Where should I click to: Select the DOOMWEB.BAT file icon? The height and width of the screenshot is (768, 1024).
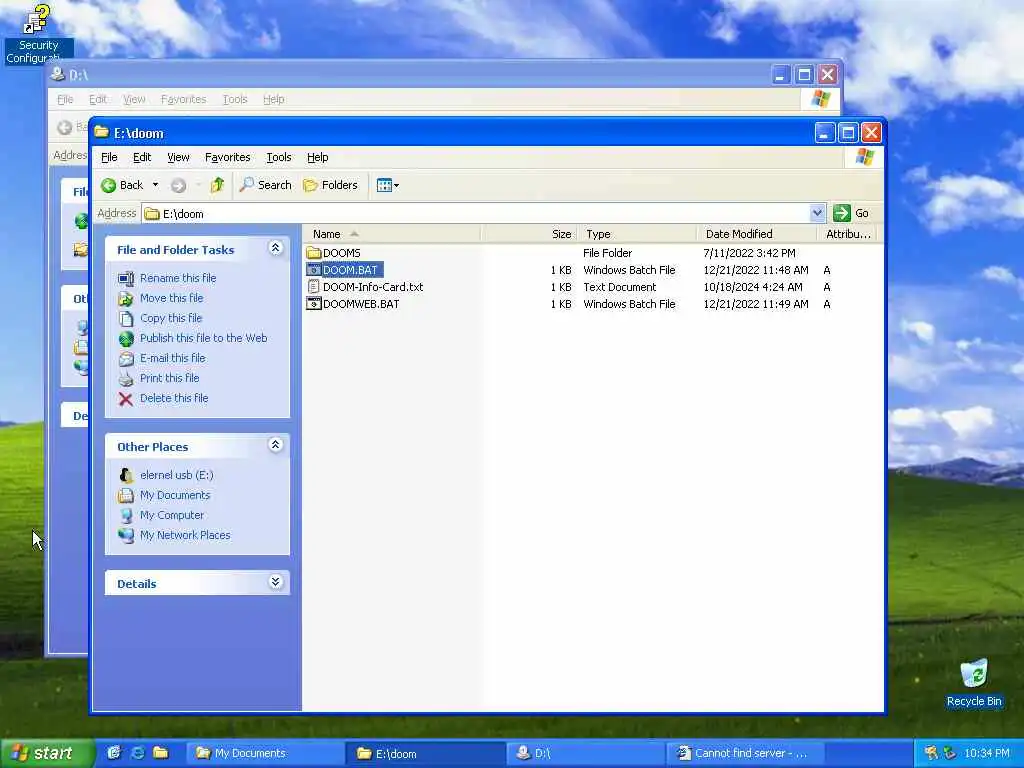click(x=313, y=304)
